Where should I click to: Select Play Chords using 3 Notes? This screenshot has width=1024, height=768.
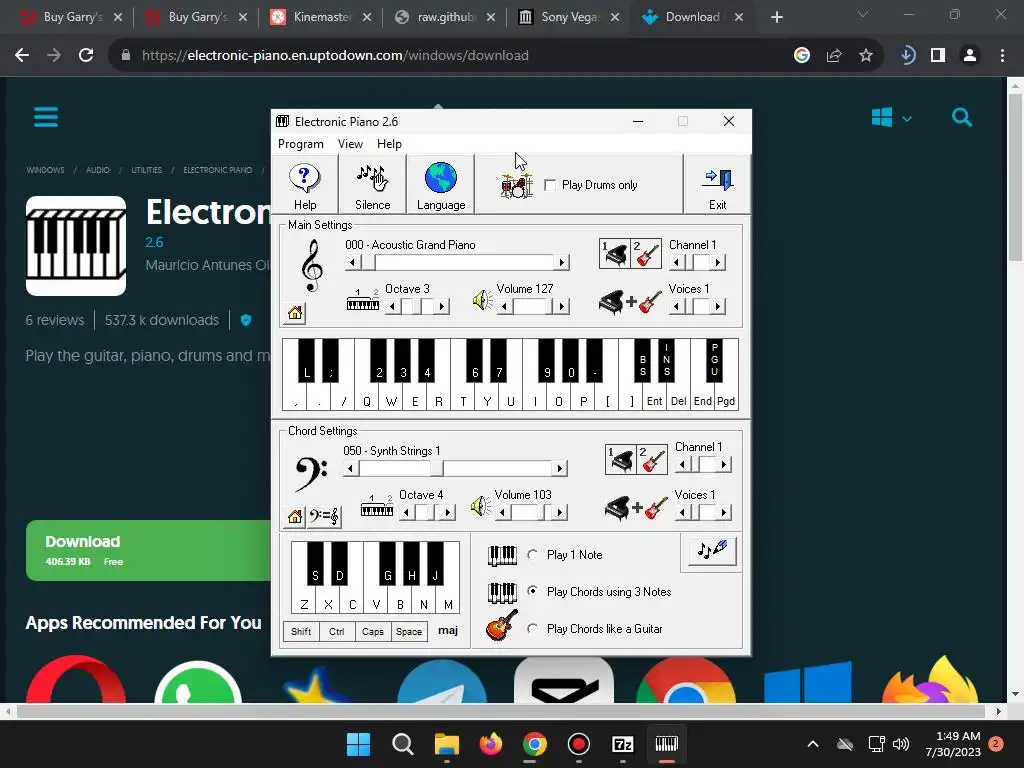tap(533, 591)
